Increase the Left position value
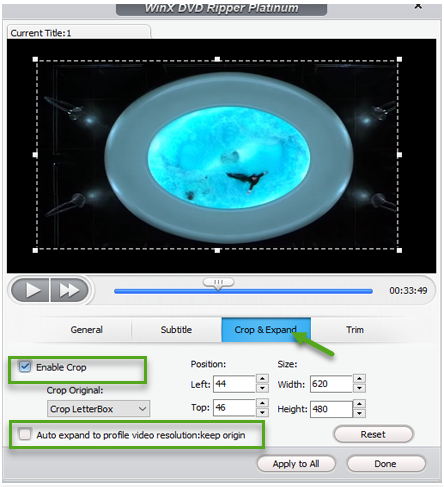The image size is (444, 487). tap(262, 379)
